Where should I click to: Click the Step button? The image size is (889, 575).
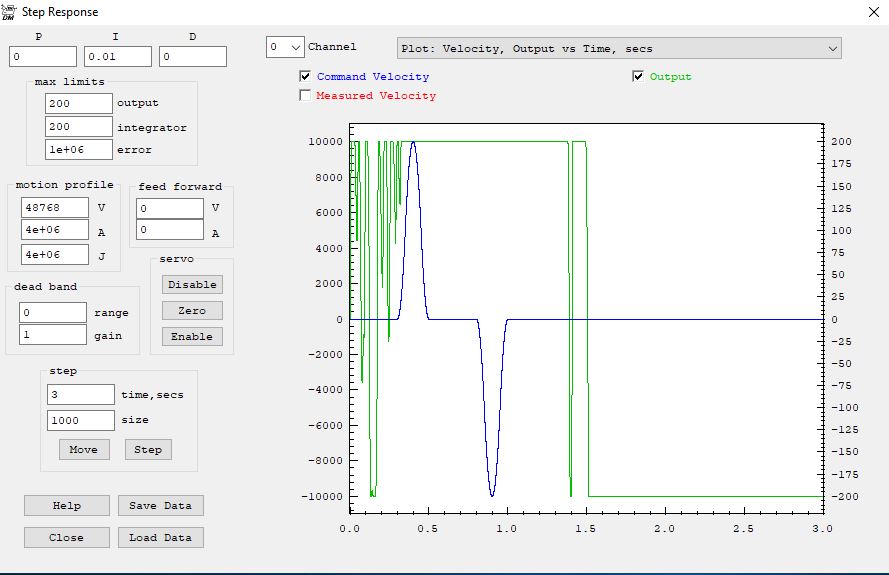click(x=148, y=450)
